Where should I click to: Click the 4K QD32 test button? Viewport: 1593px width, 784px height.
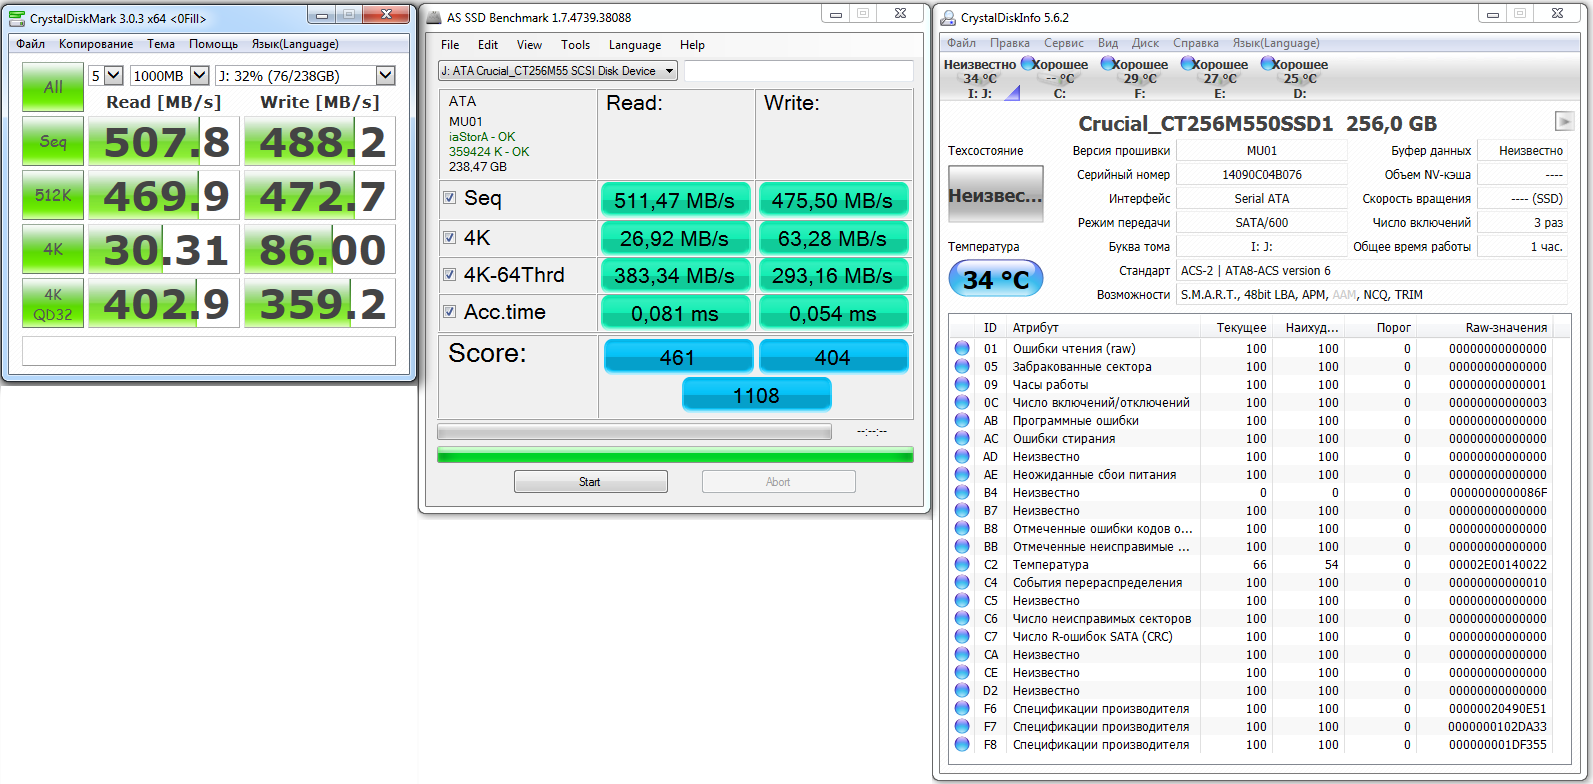tap(53, 304)
